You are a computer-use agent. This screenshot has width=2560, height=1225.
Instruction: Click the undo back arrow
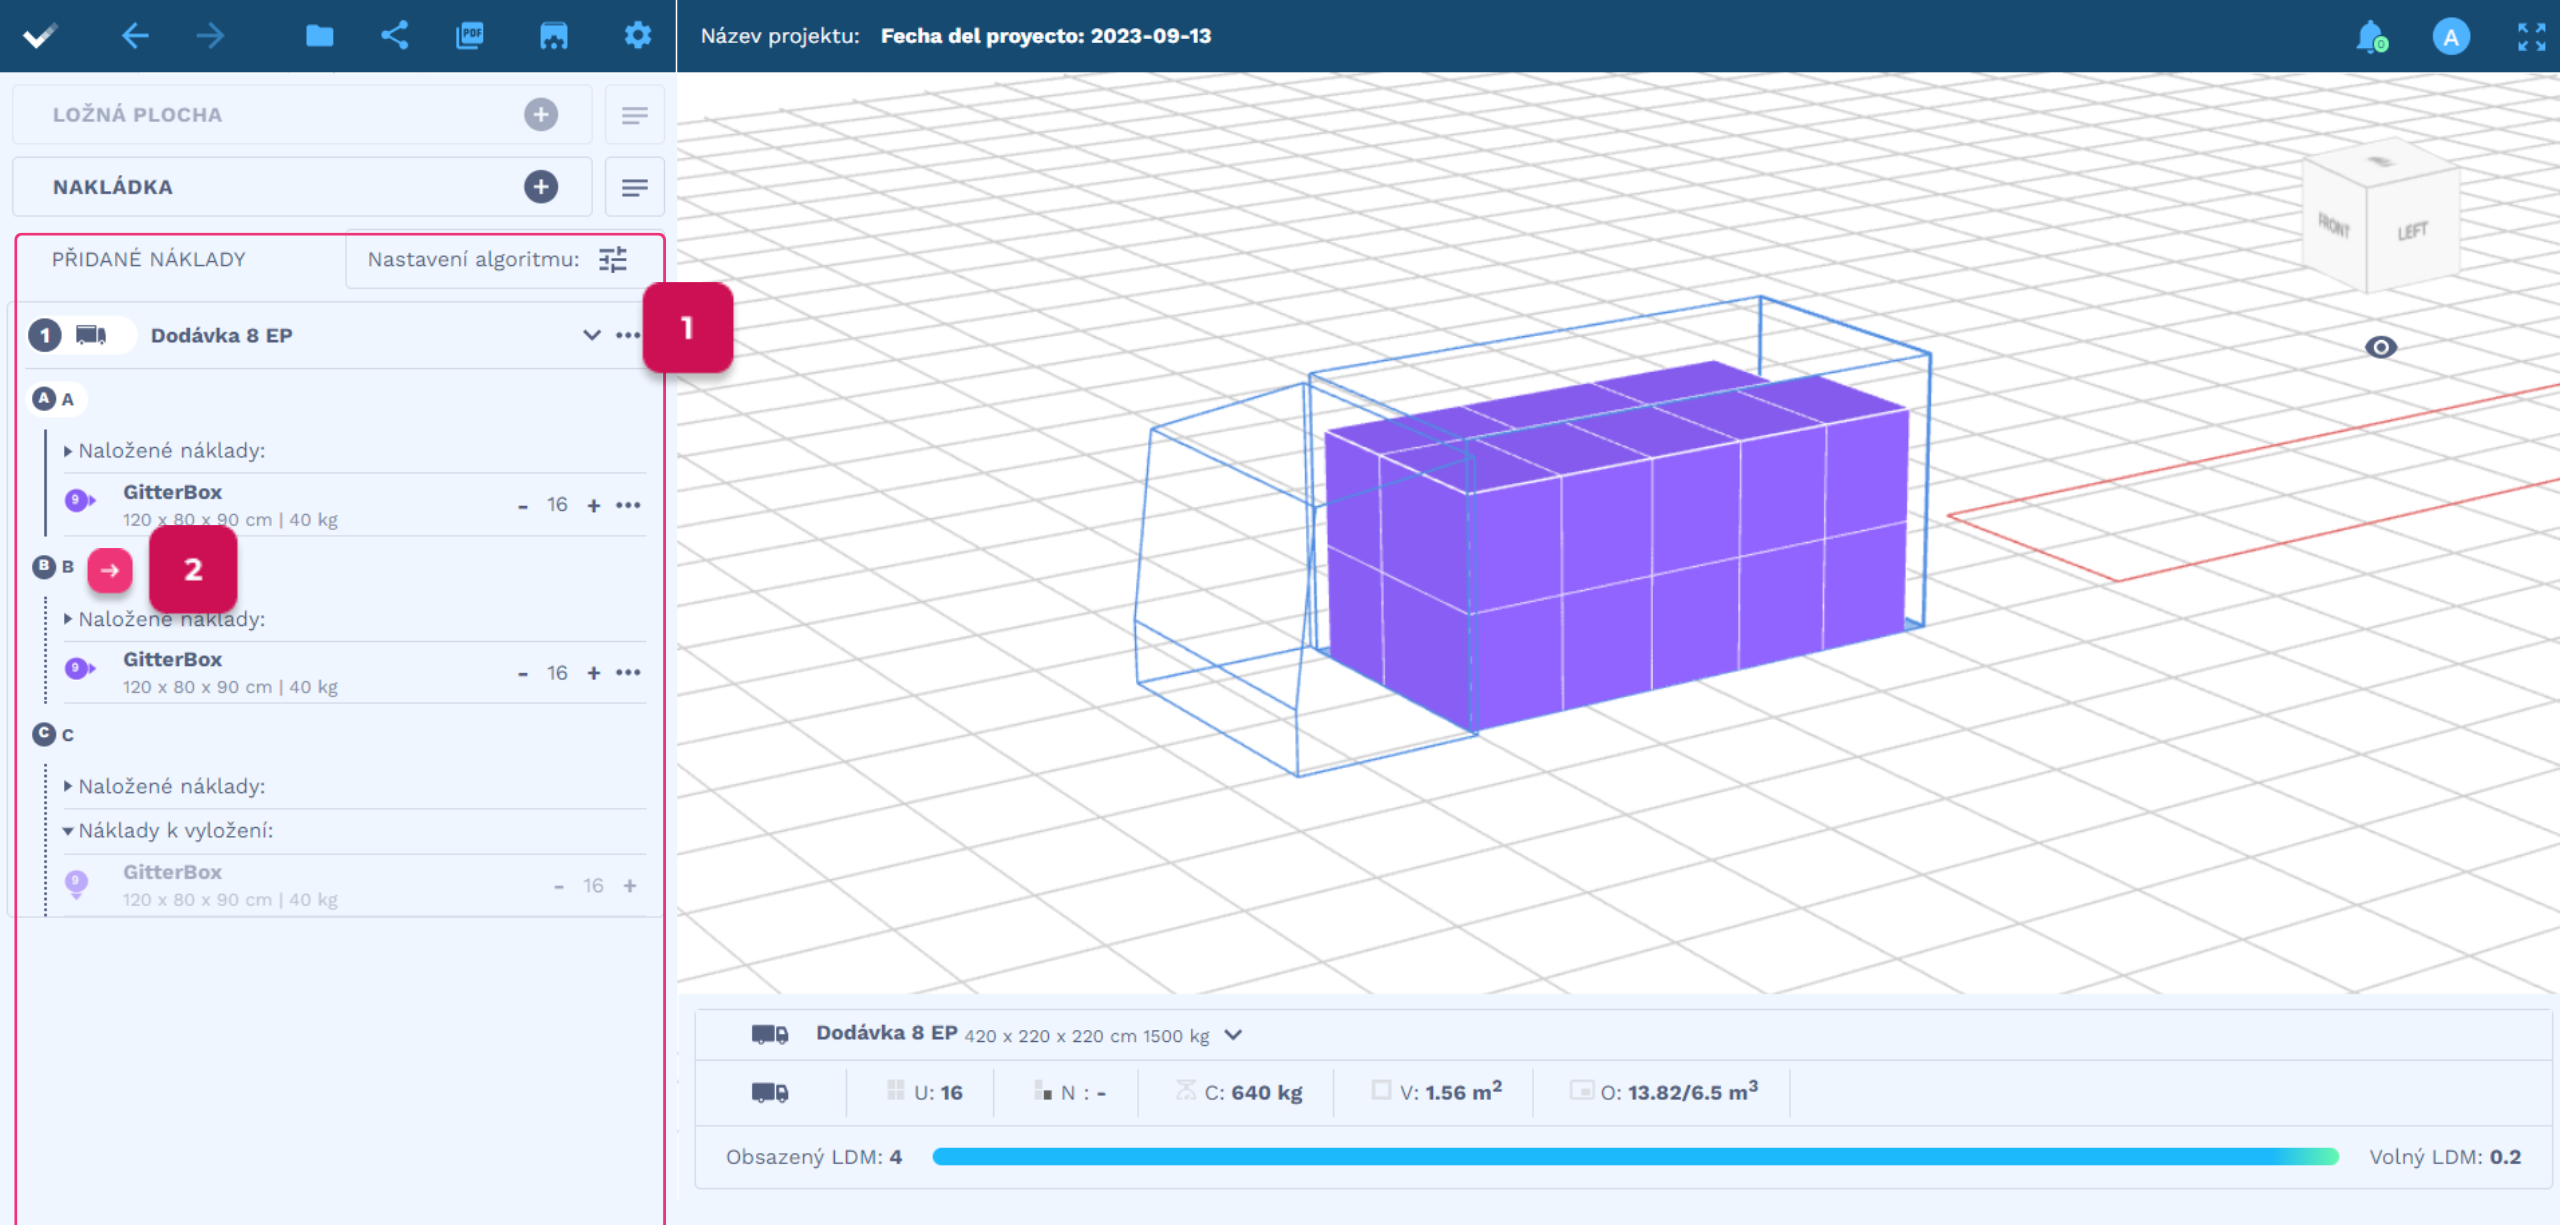(135, 36)
